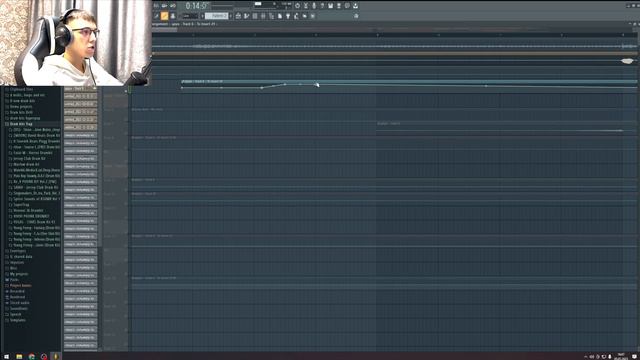Open the taskbar notification center icon
The width and height of the screenshot is (640, 360).
(634, 356)
